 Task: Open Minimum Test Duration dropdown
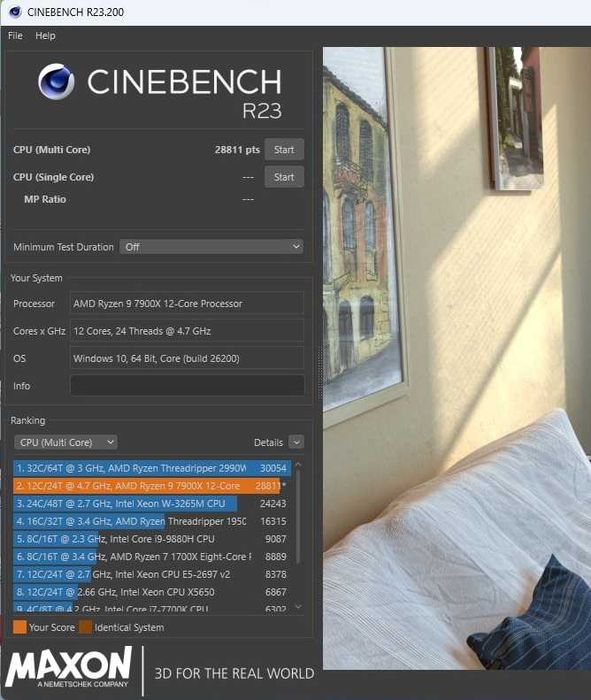click(211, 247)
